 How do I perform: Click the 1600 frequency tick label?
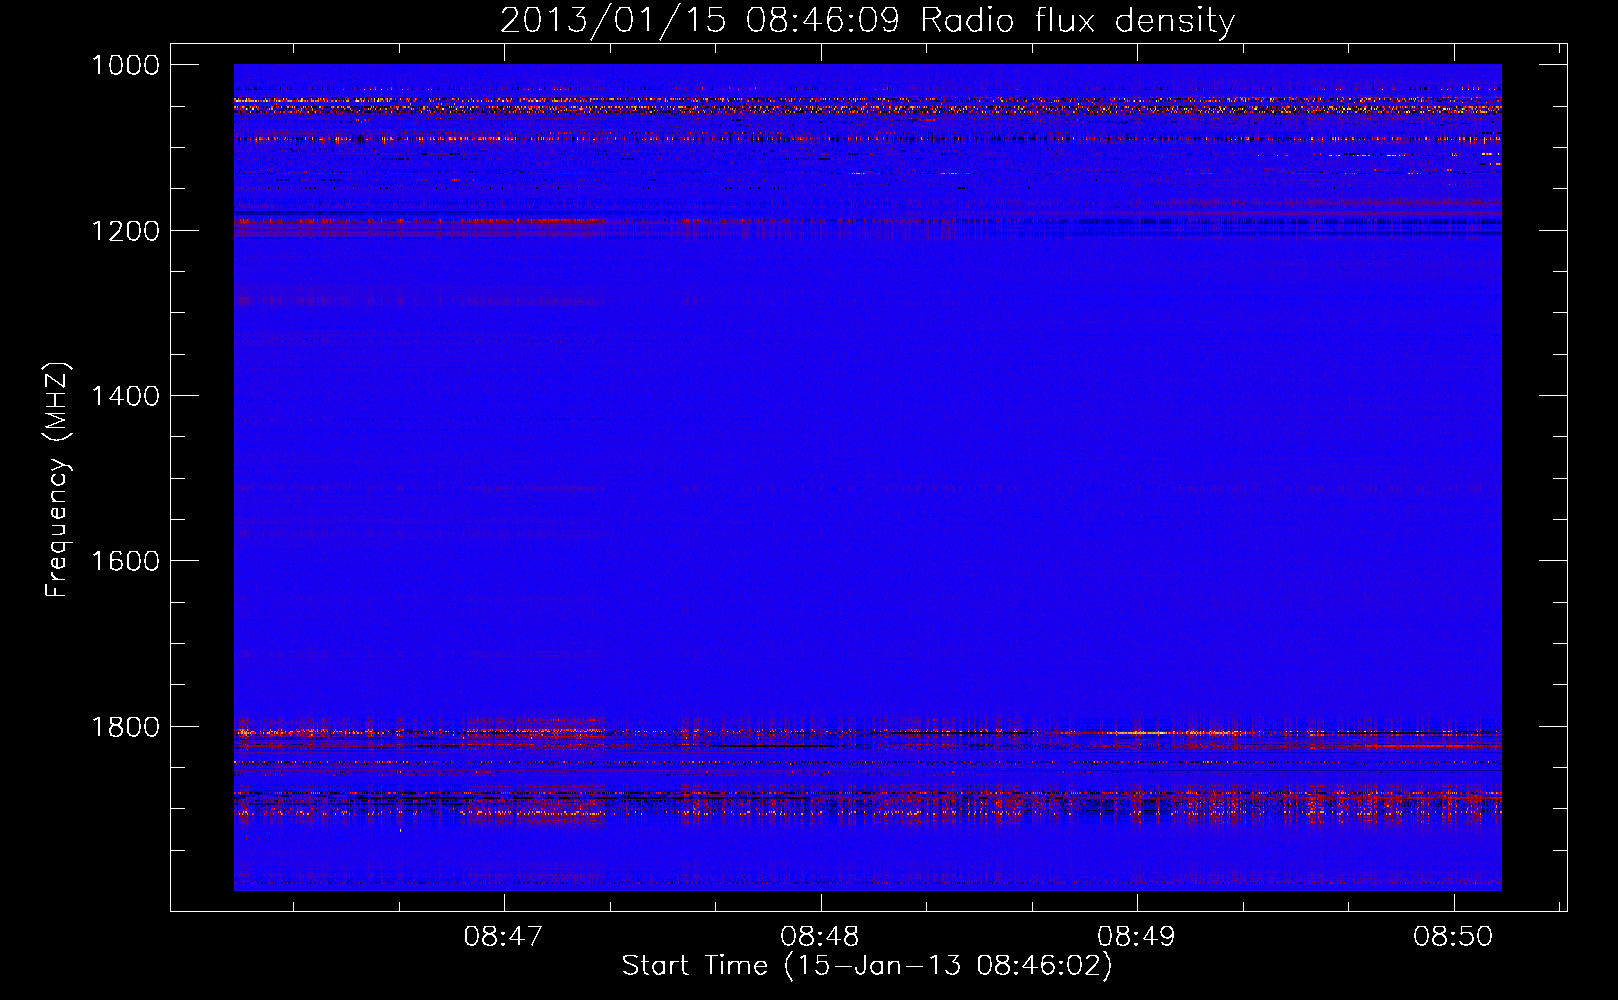point(125,561)
